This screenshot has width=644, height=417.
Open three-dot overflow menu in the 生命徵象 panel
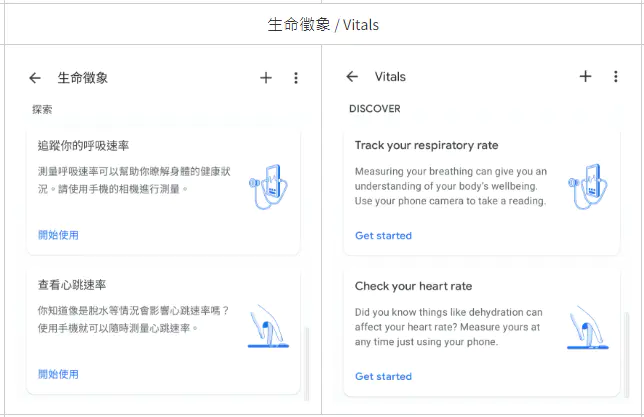point(296,78)
